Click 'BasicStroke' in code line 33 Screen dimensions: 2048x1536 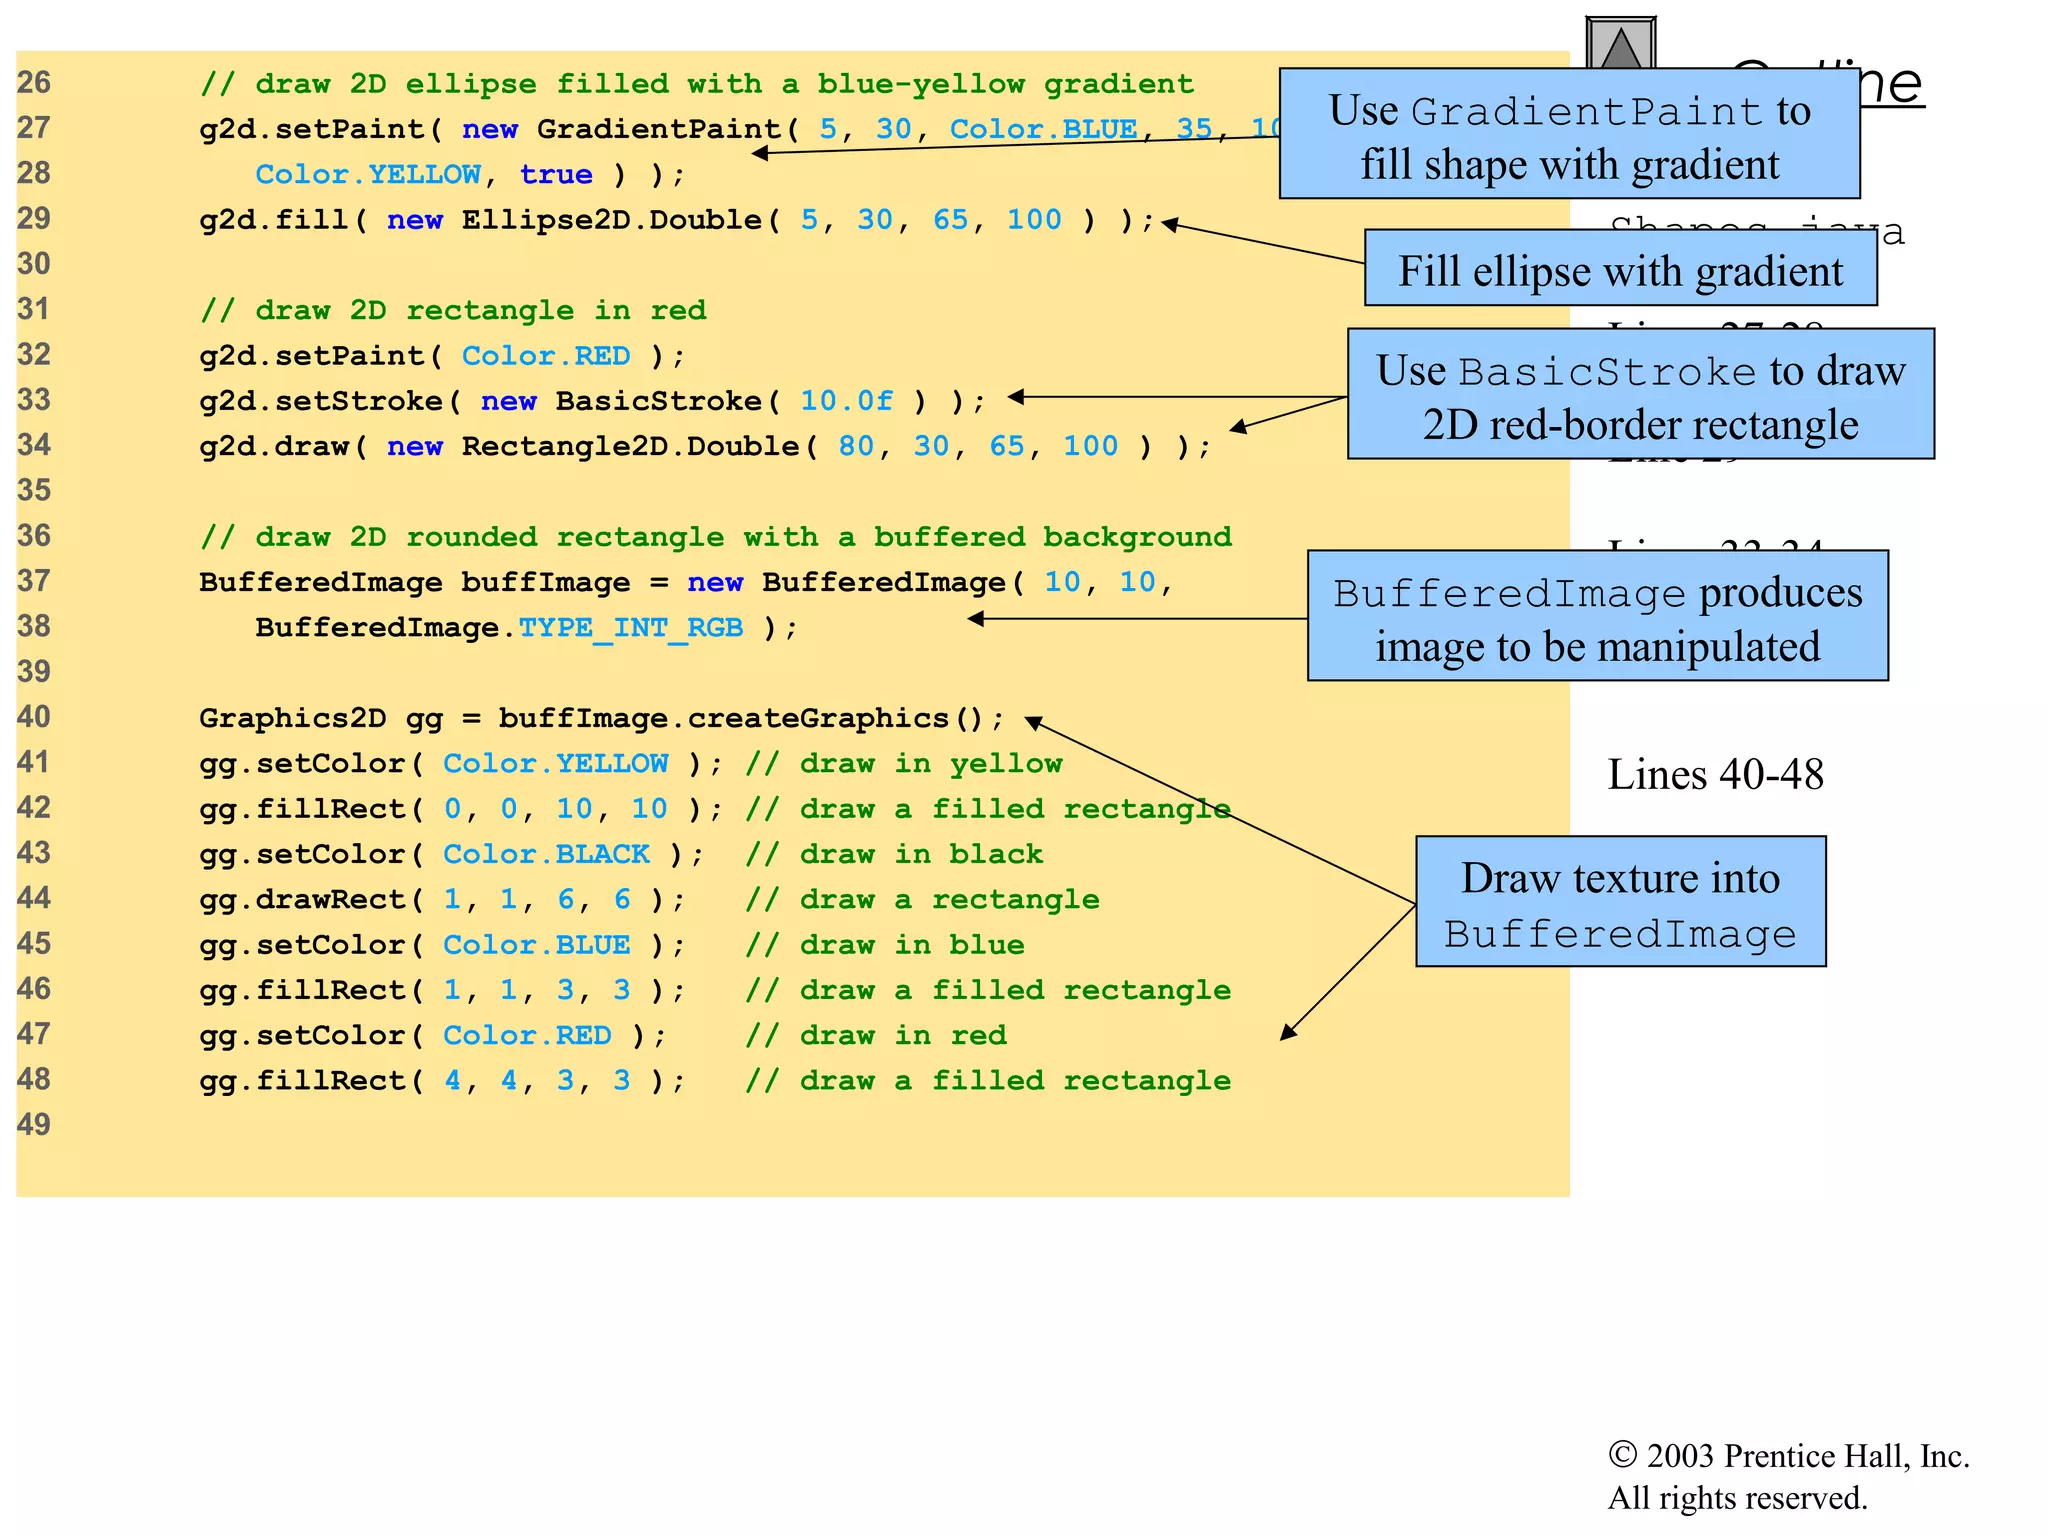[x=658, y=401]
